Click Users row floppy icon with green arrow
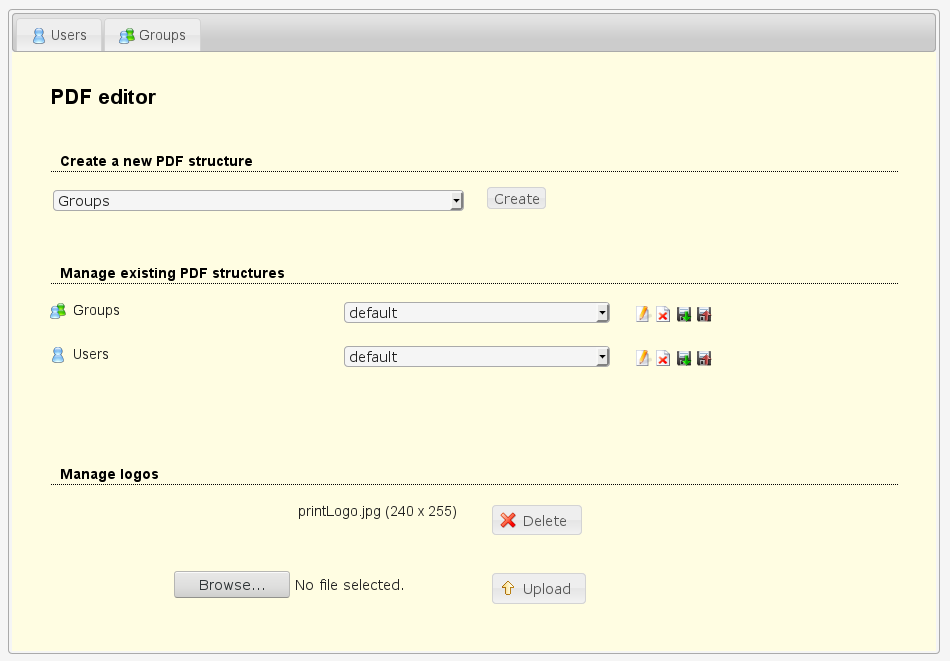Viewport: 950px width, 661px height. click(684, 358)
